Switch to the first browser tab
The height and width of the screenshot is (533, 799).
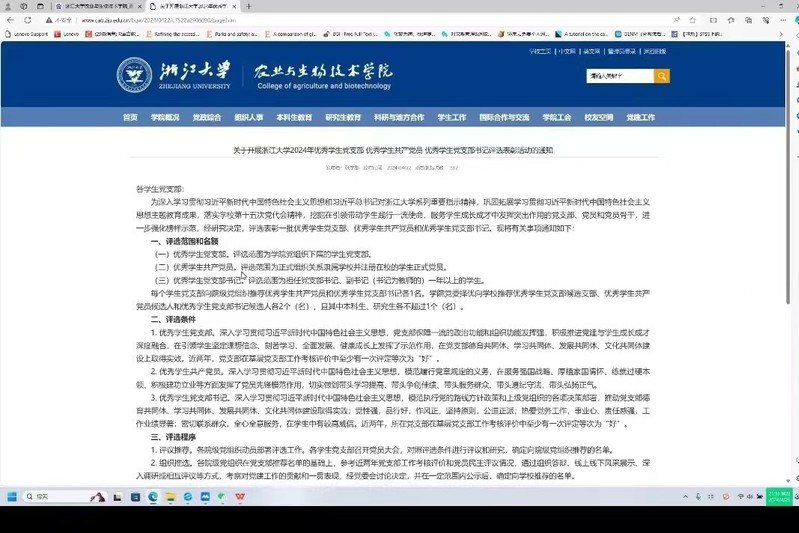pos(98,7)
